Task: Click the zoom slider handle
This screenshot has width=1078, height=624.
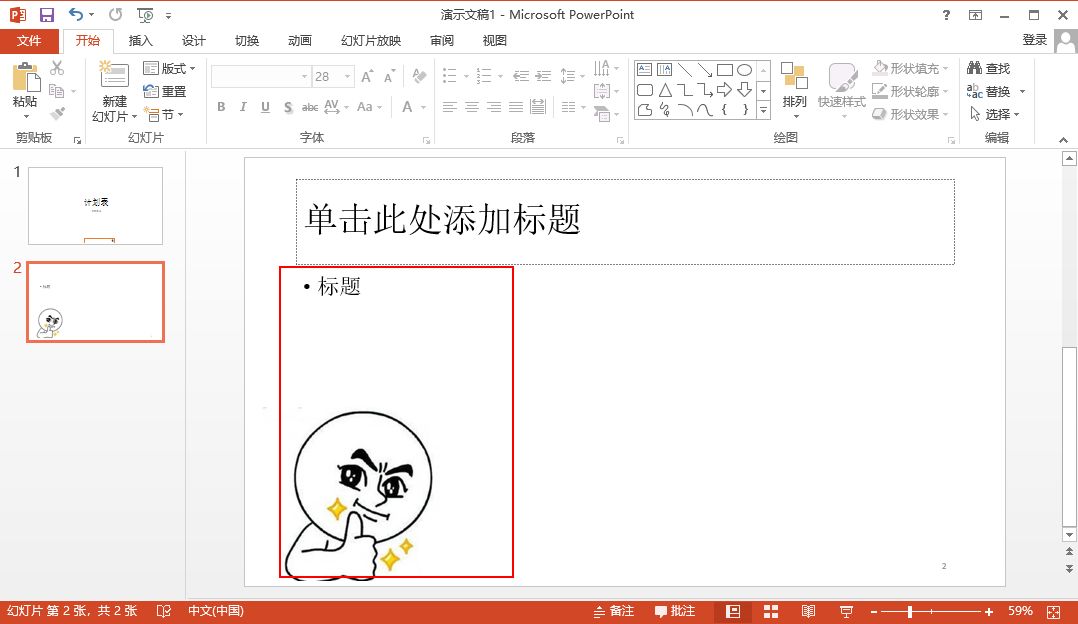Action: [909, 611]
